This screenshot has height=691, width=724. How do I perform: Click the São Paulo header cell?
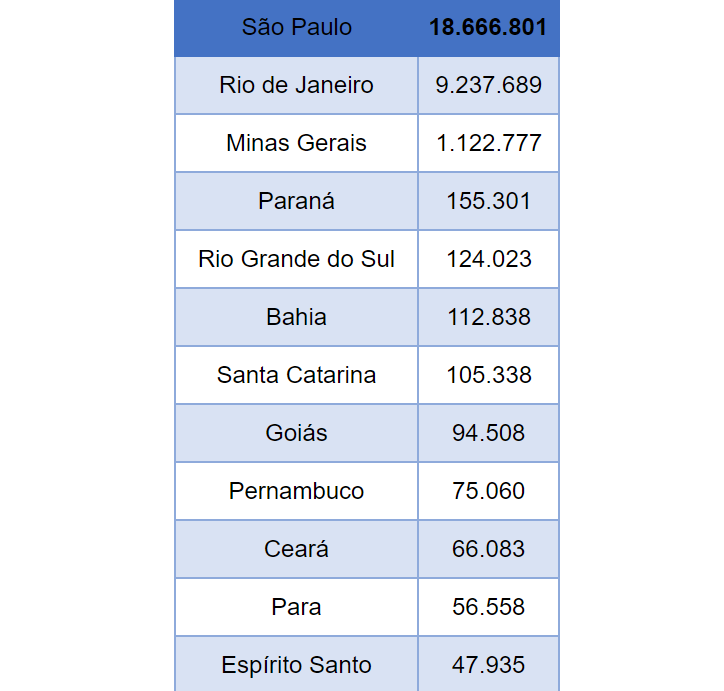point(296,27)
